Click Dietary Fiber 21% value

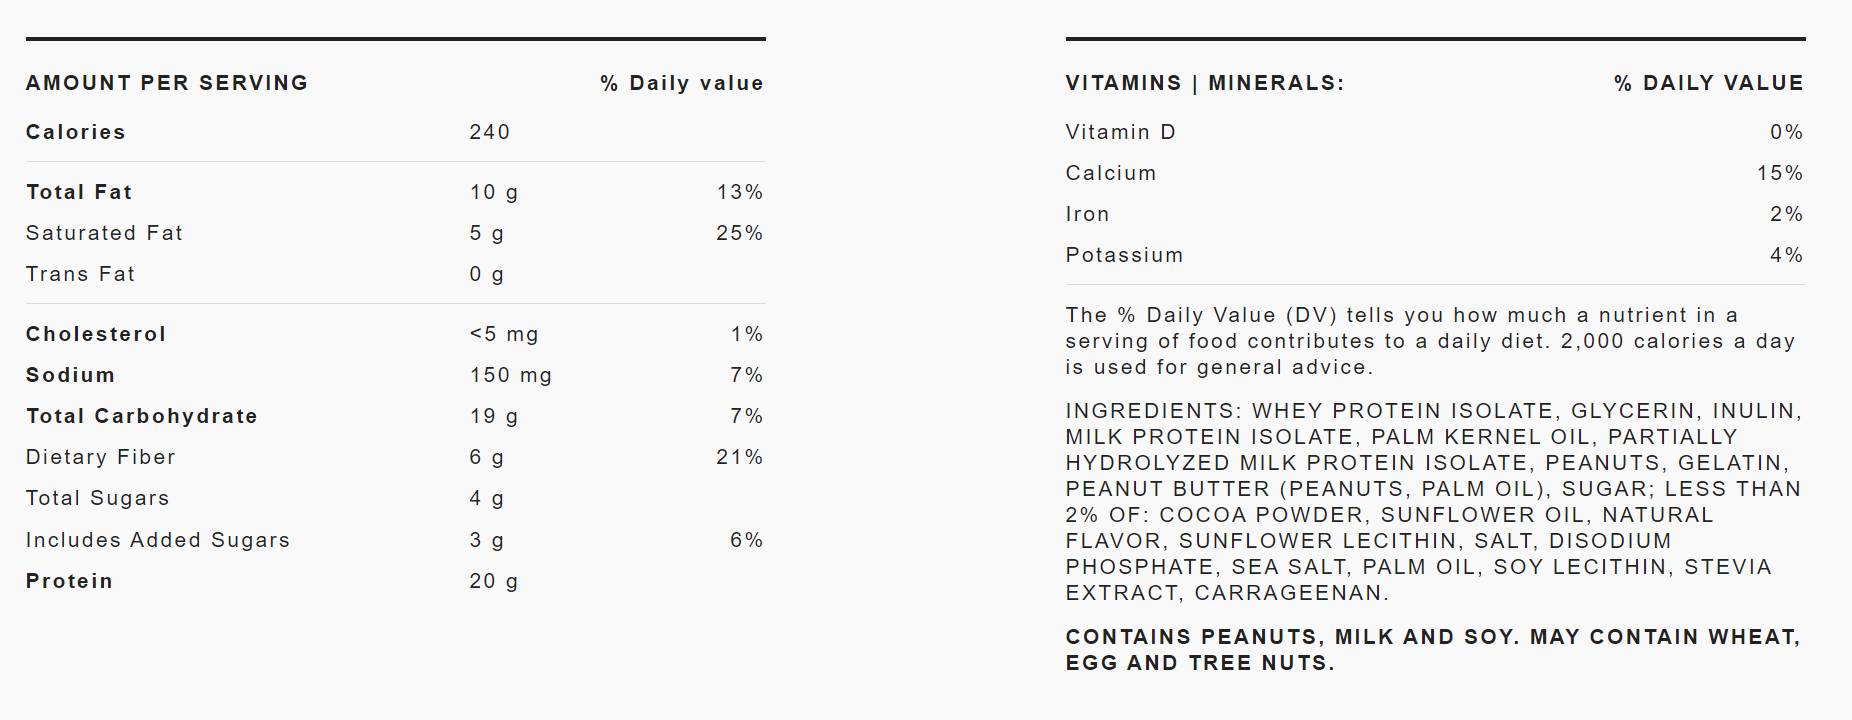pos(739,457)
